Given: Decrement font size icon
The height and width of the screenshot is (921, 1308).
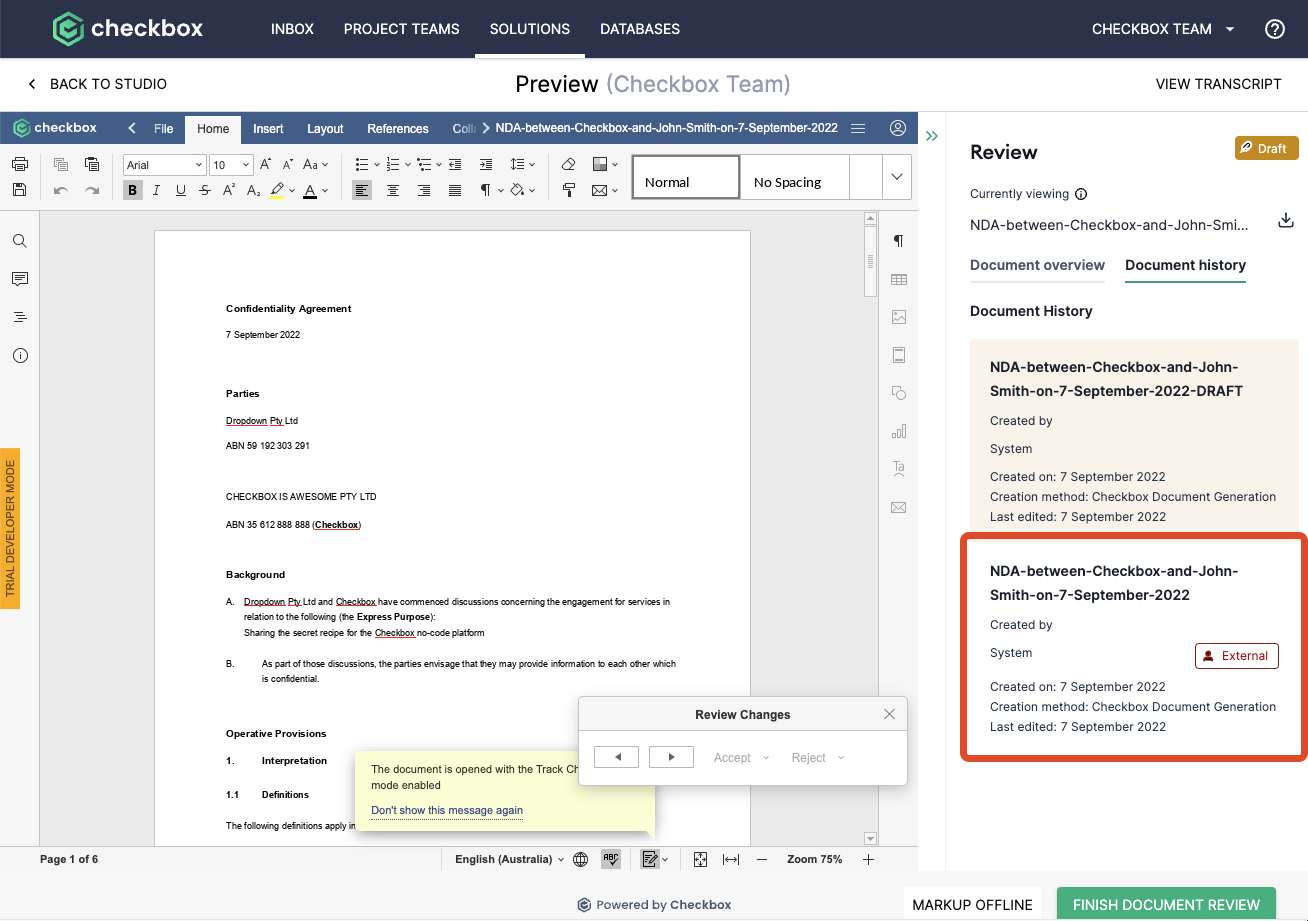Looking at the screenshot, I should 287,165.
